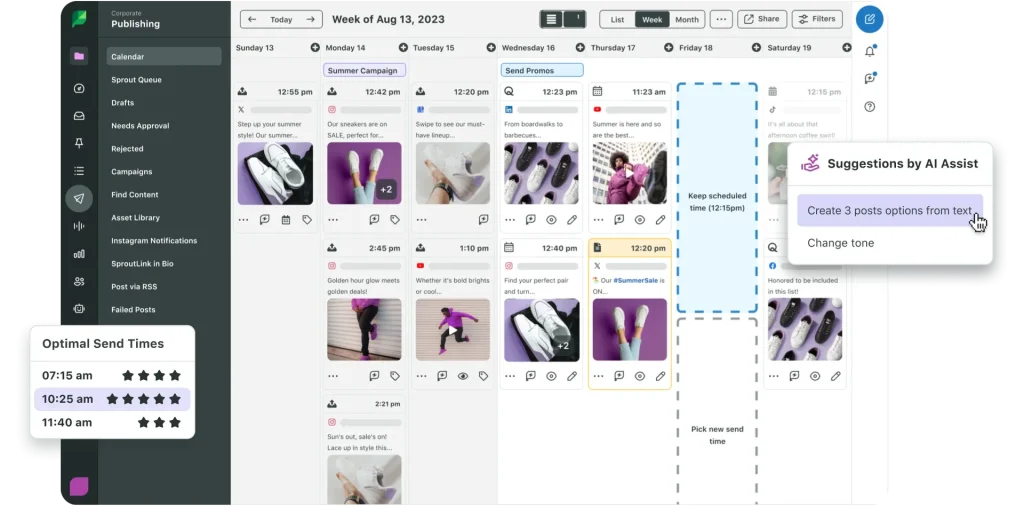The image size is (1024, 506).
Task: Open the help question mark icon
Action: (x=869, y=107)
